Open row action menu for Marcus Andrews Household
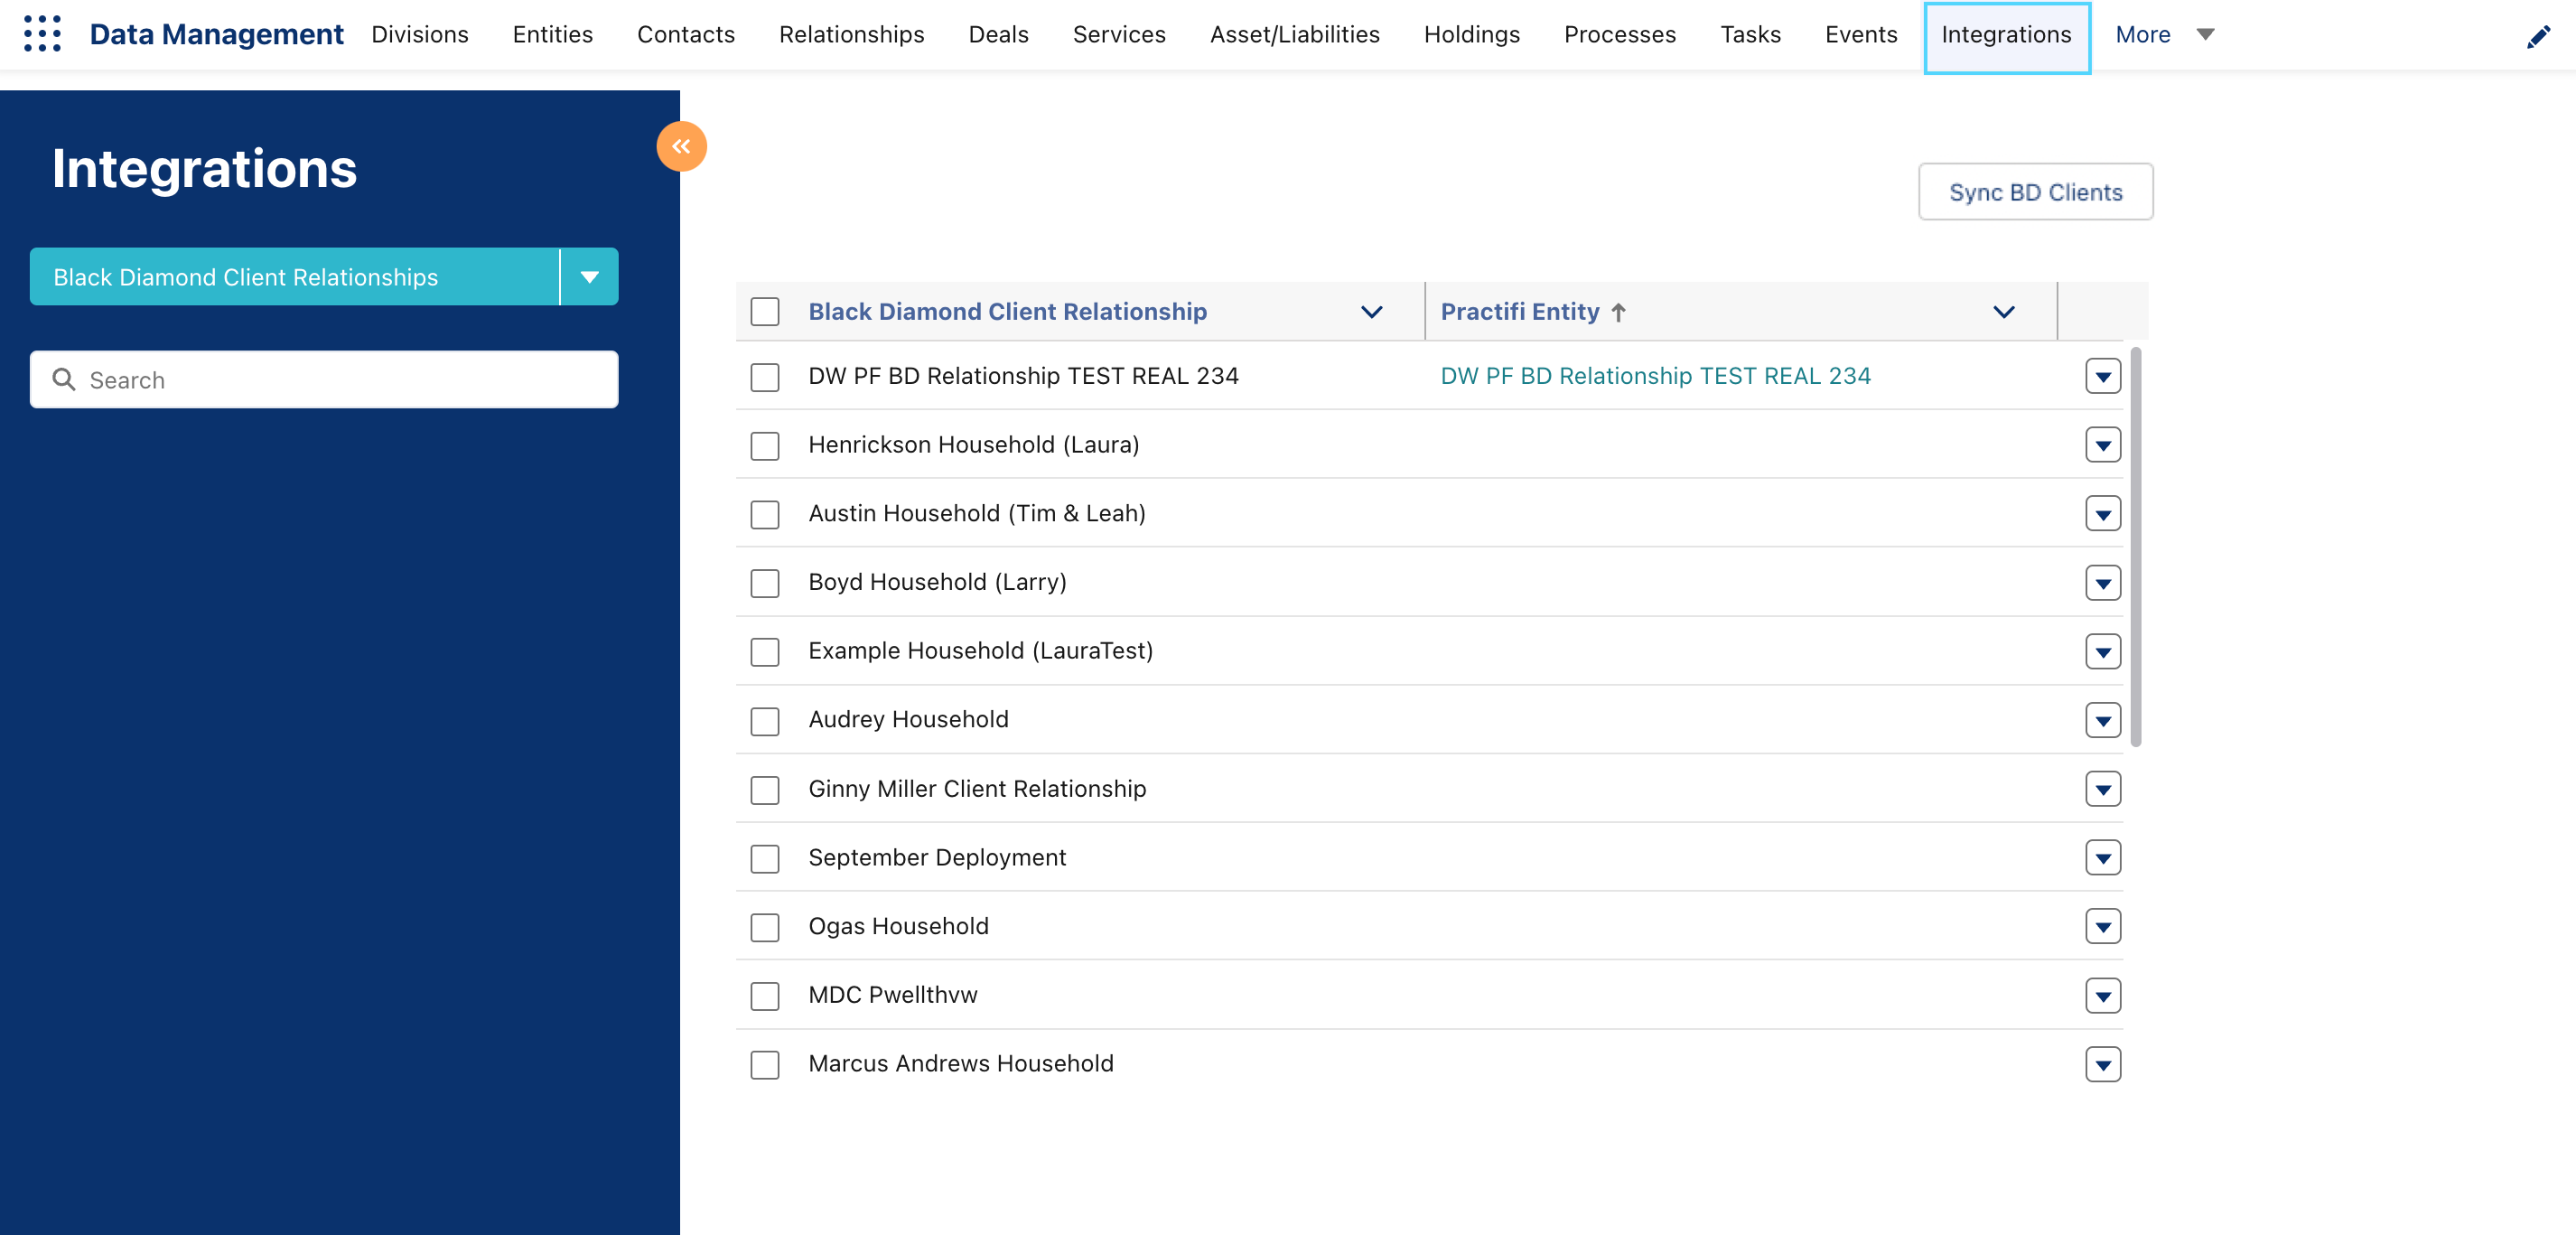Viewport: 2576px width, 1235px height. point(2102,1064)
